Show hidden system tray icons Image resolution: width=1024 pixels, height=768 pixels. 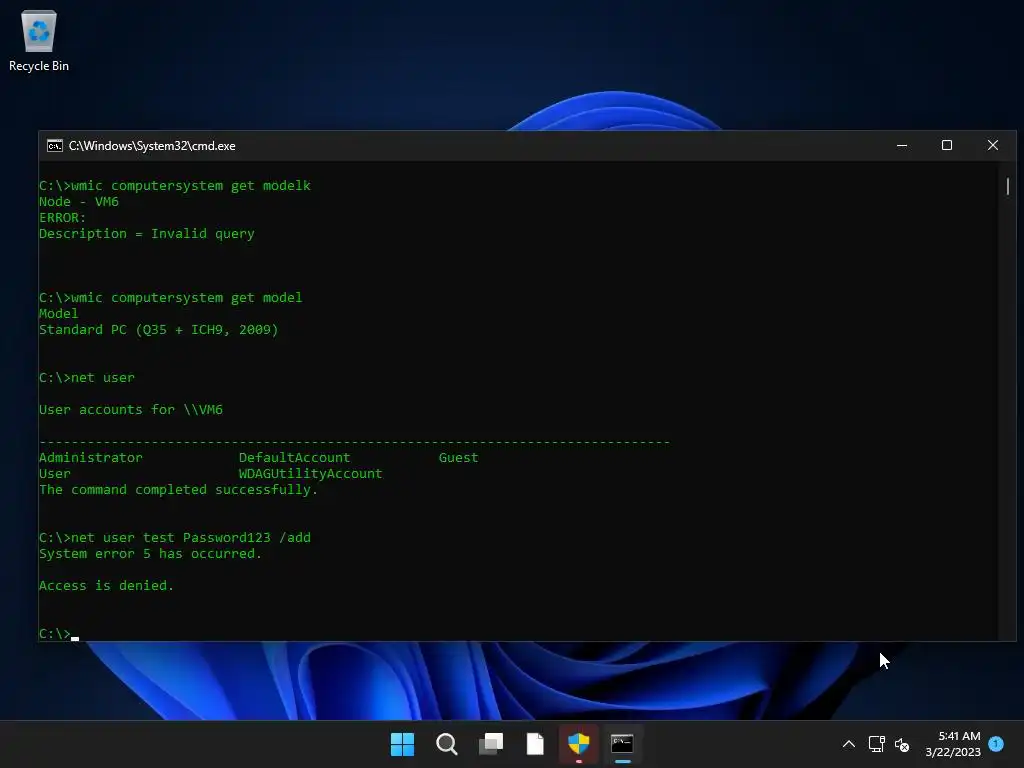point(849,744)
